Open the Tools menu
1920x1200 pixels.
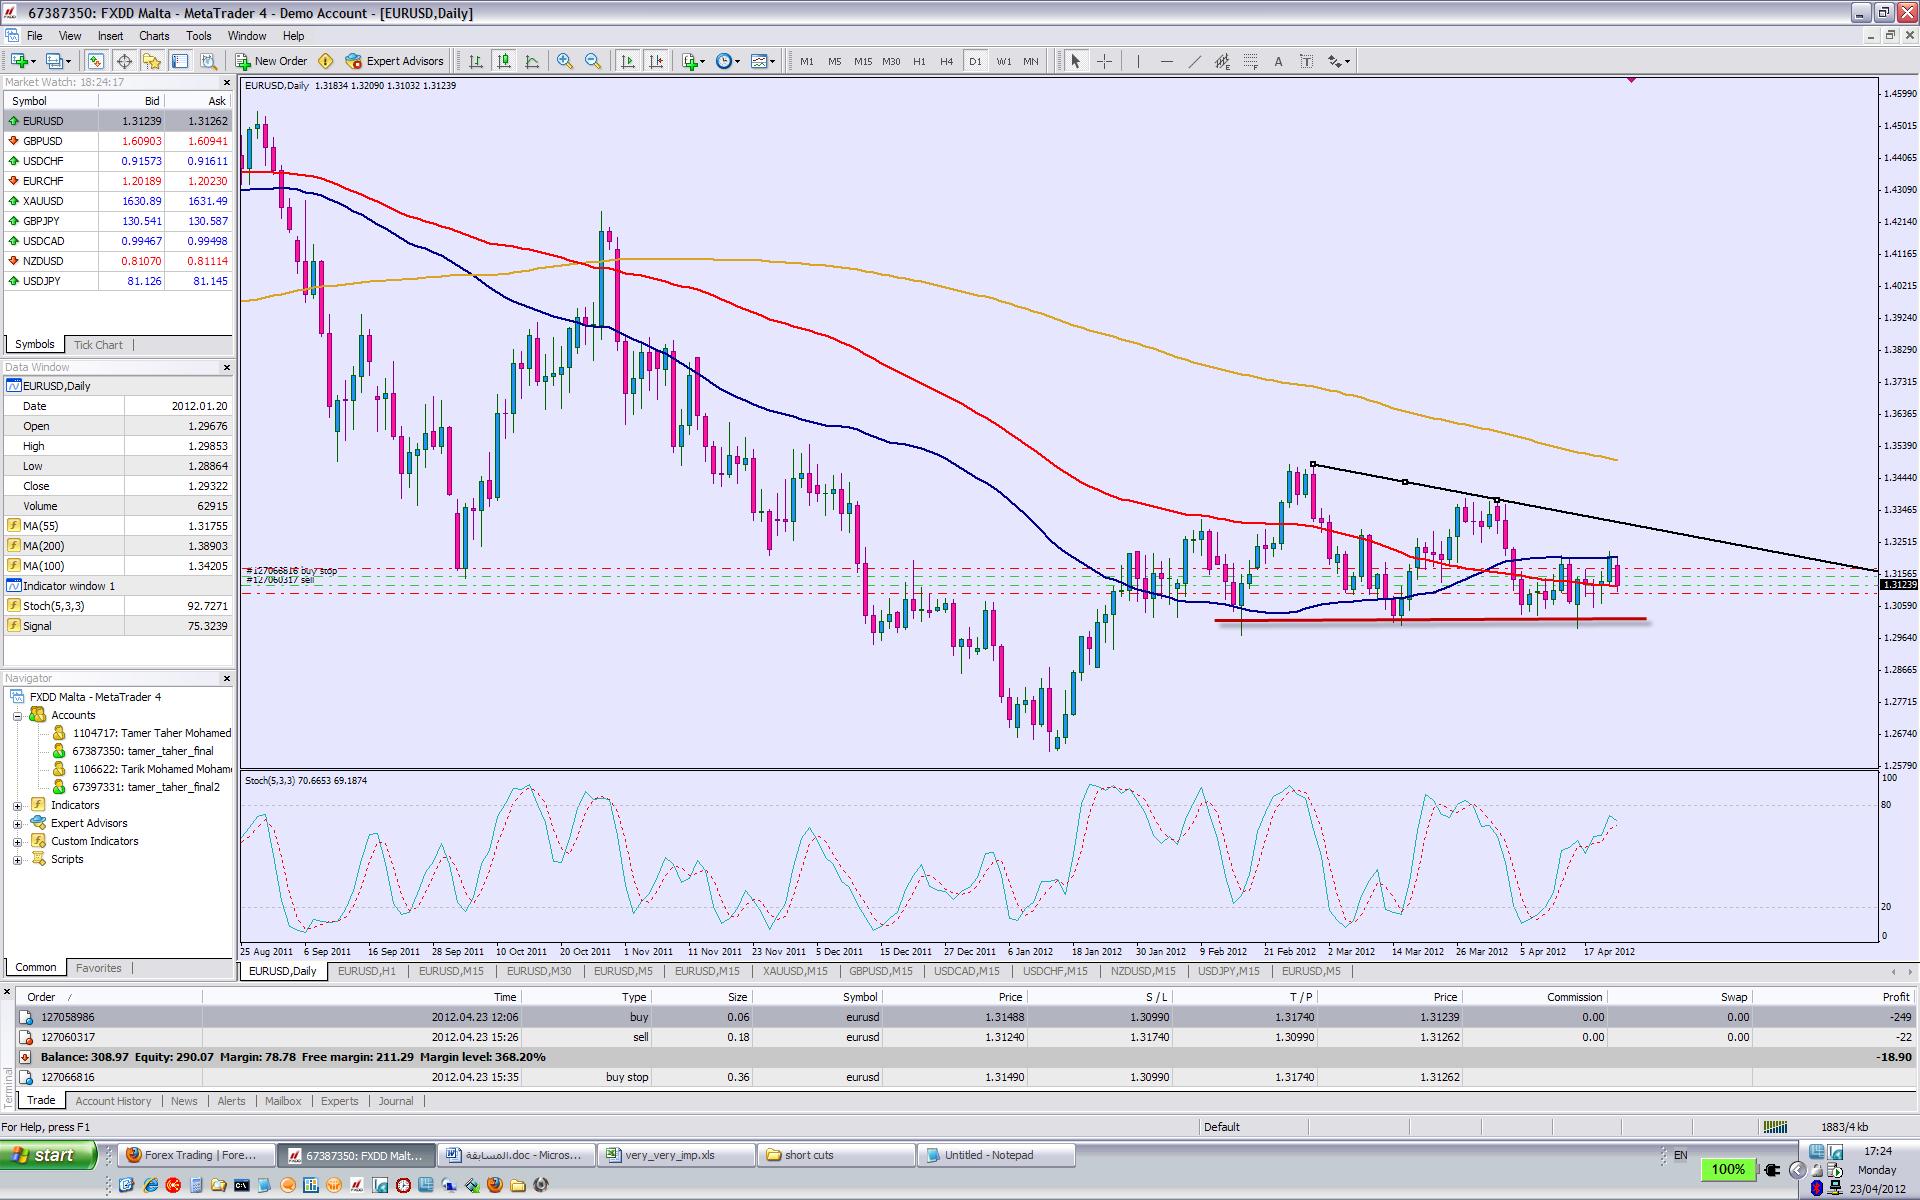(198, 35)
